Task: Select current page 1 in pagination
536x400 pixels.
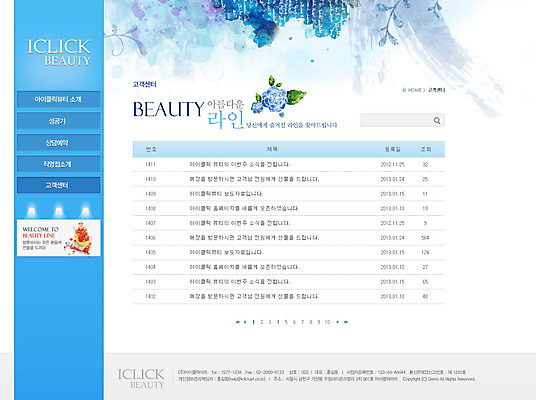Action: (x=253, y=322)
